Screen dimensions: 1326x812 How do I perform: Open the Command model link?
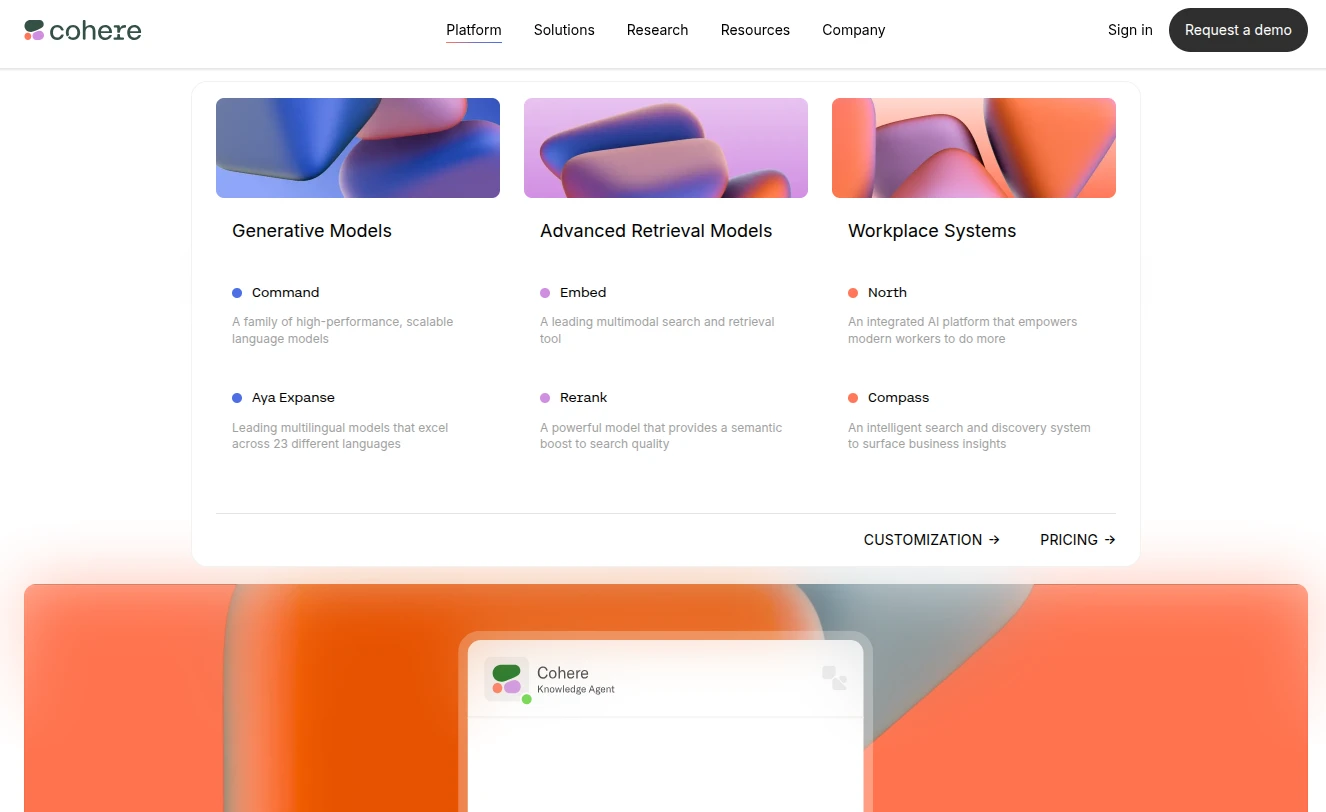tap(285, 293)
